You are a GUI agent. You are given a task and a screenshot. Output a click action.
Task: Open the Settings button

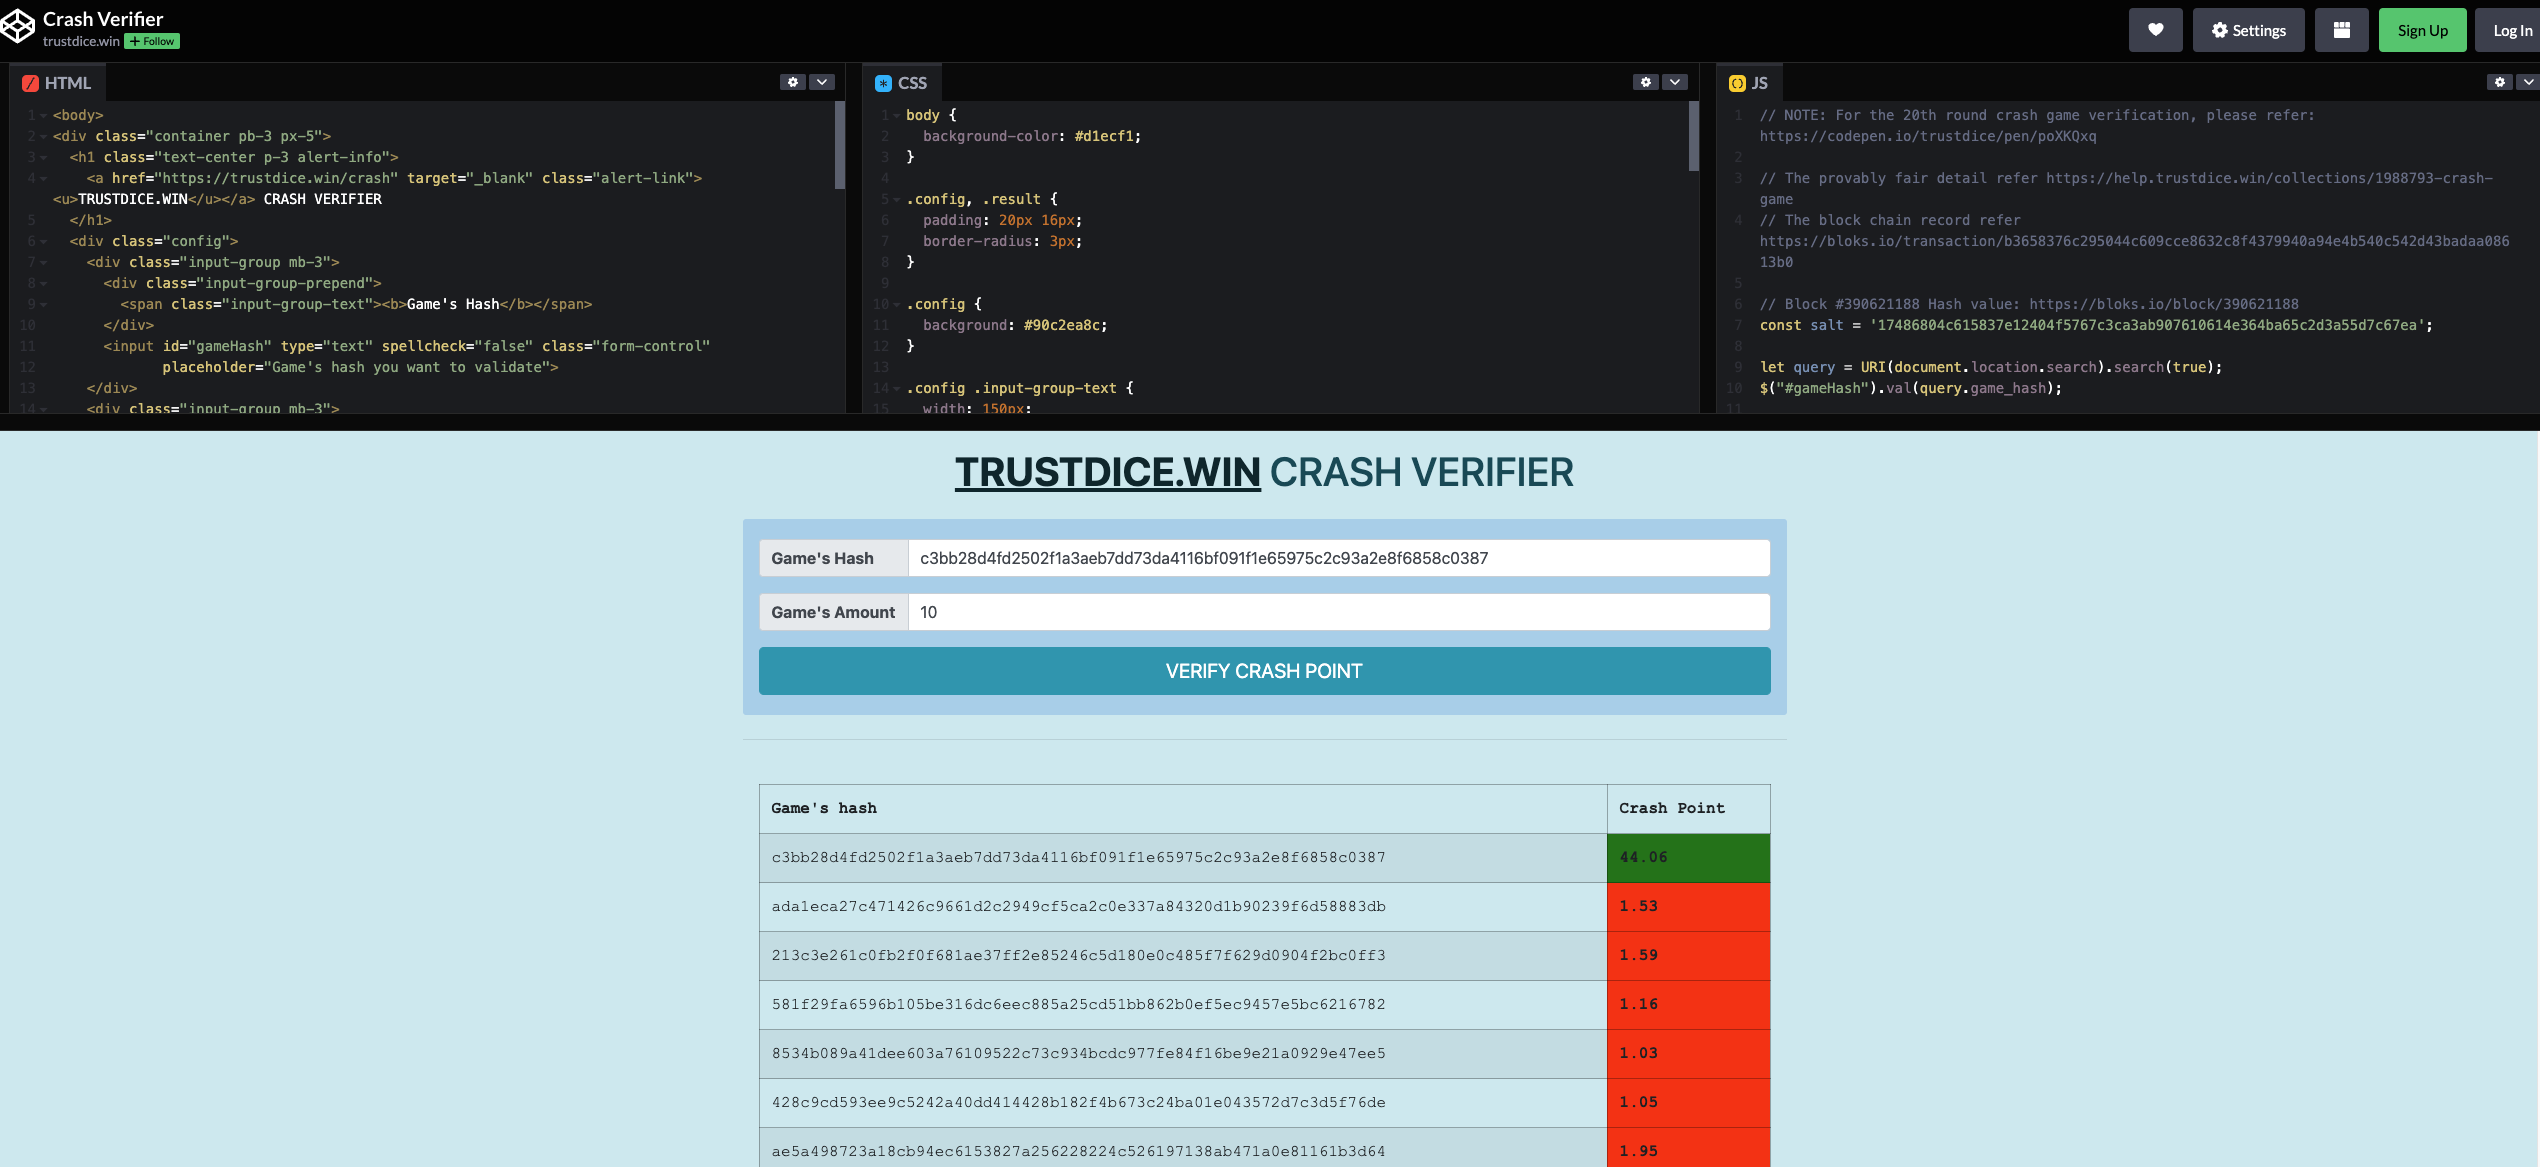2248,30
